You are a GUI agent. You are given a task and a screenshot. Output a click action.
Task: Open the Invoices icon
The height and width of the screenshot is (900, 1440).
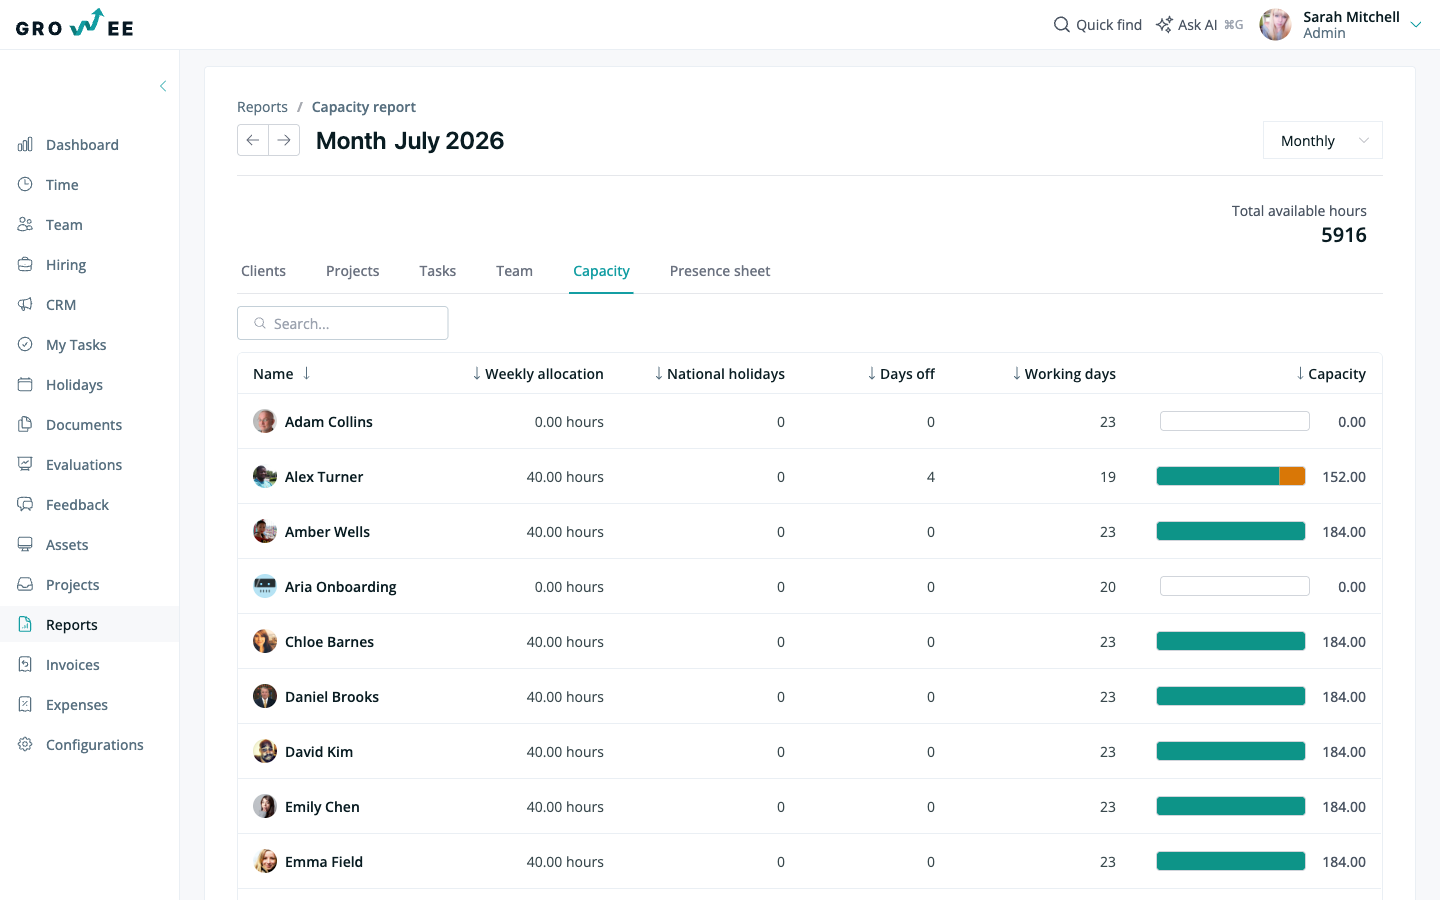25,665
